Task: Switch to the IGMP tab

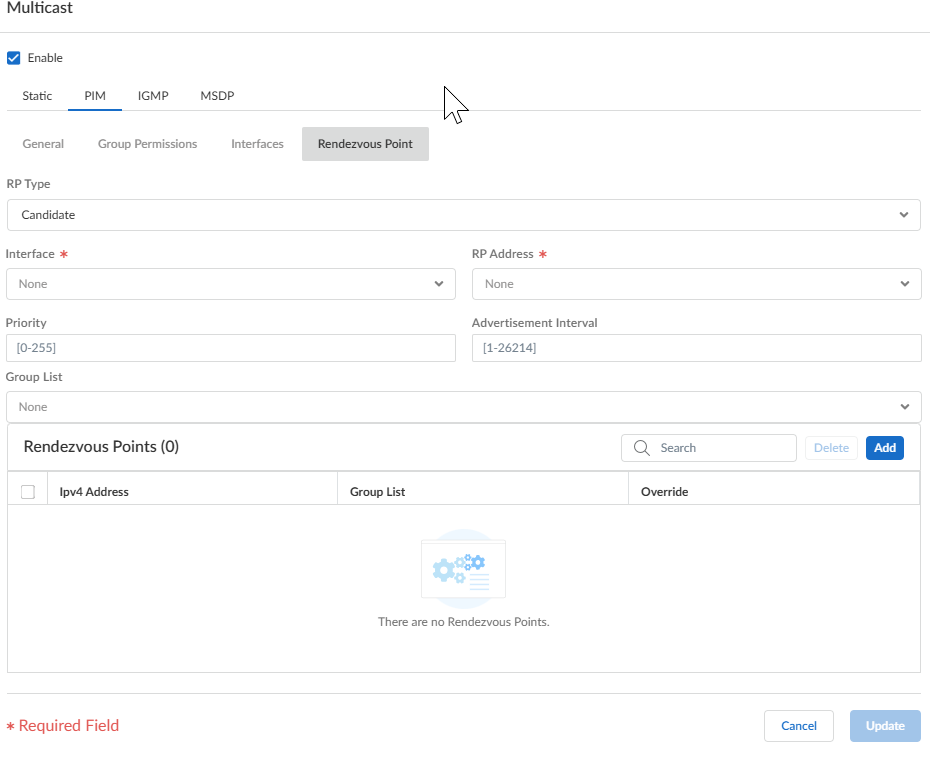Action: [153, 96]
